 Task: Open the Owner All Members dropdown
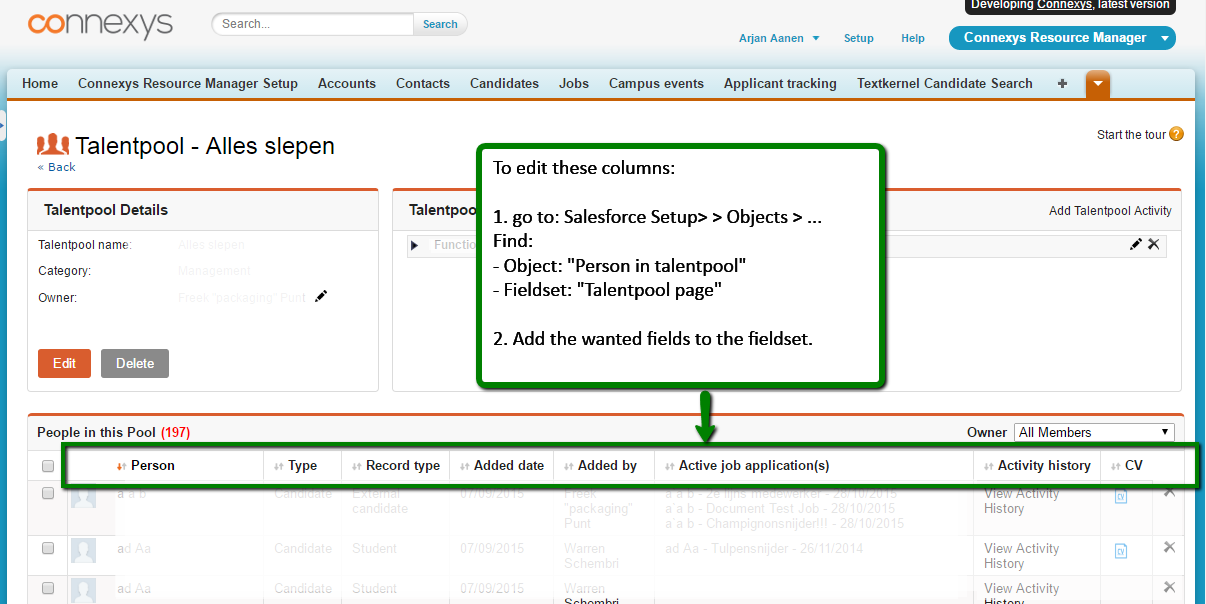pyautogui.click(x=1094, y=432)
